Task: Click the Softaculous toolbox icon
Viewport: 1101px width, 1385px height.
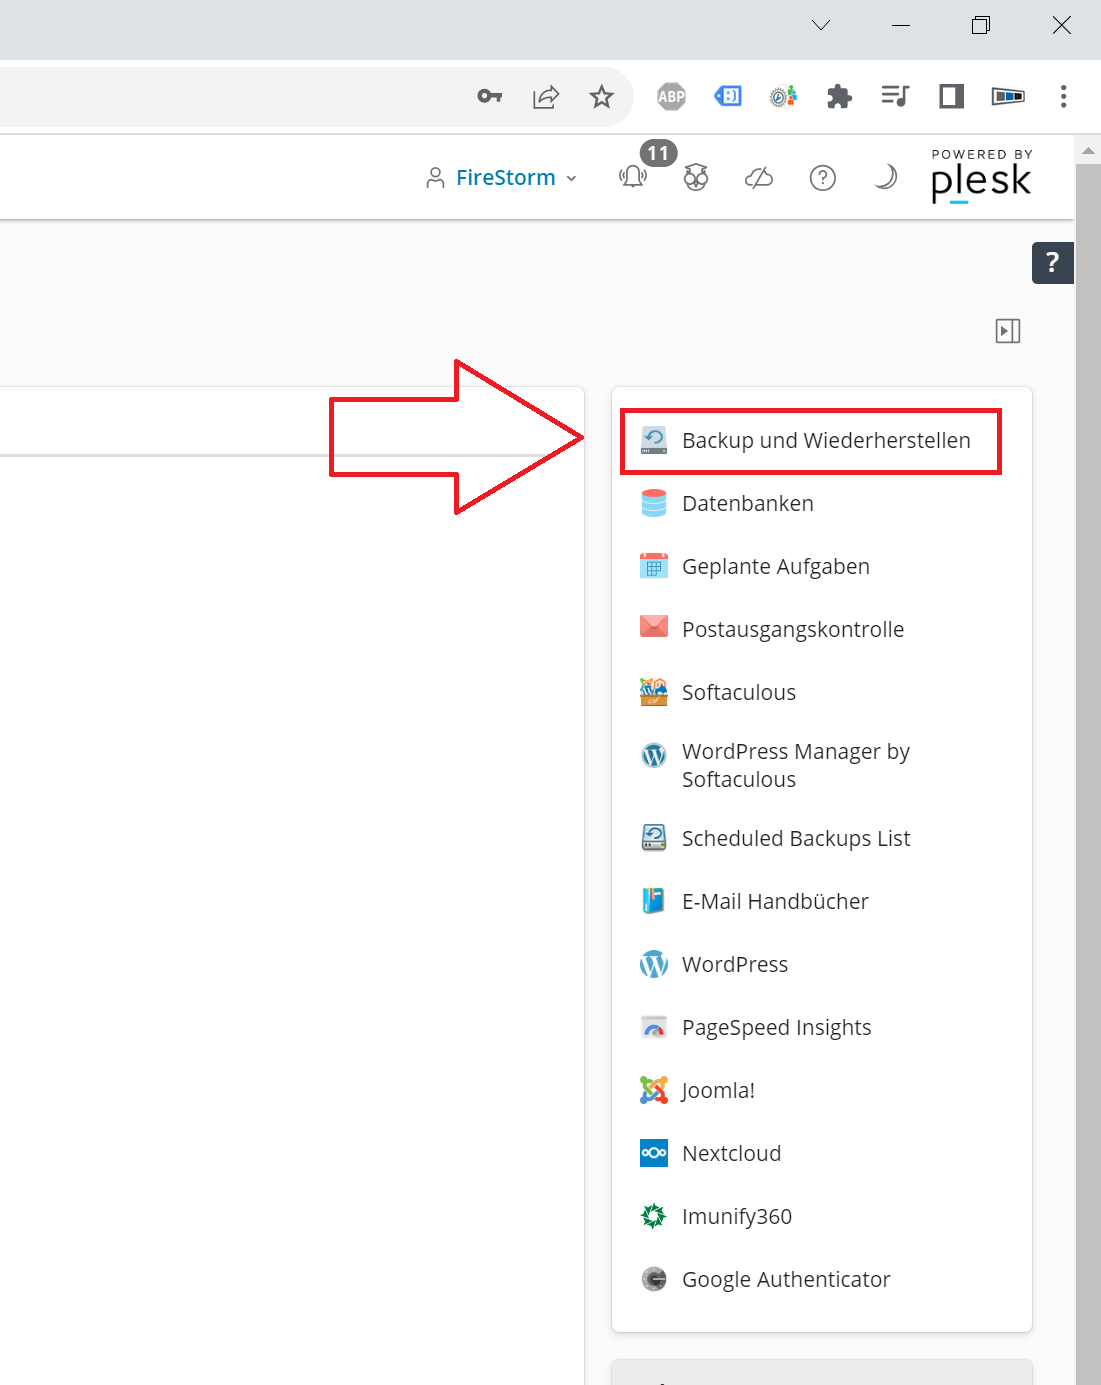Action: 654,692
